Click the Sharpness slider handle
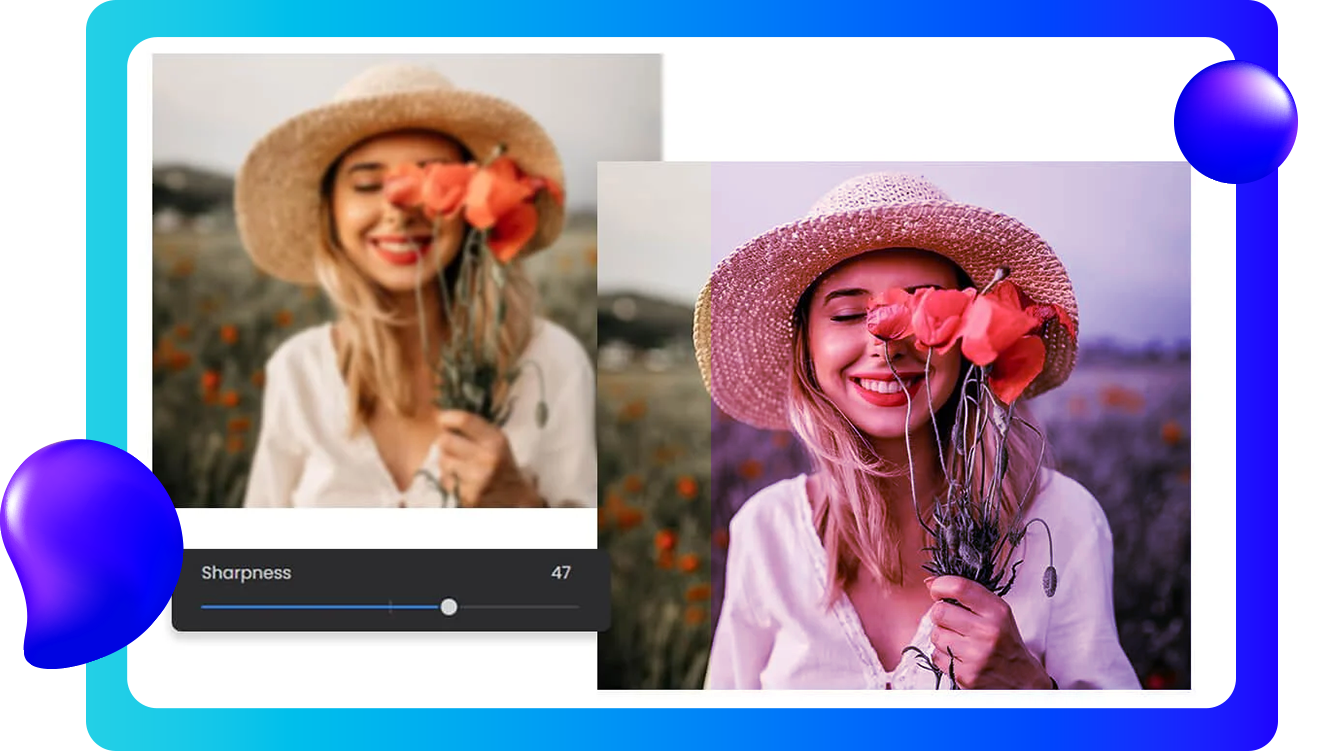The image size is (1319, 751). click(449, 607)
